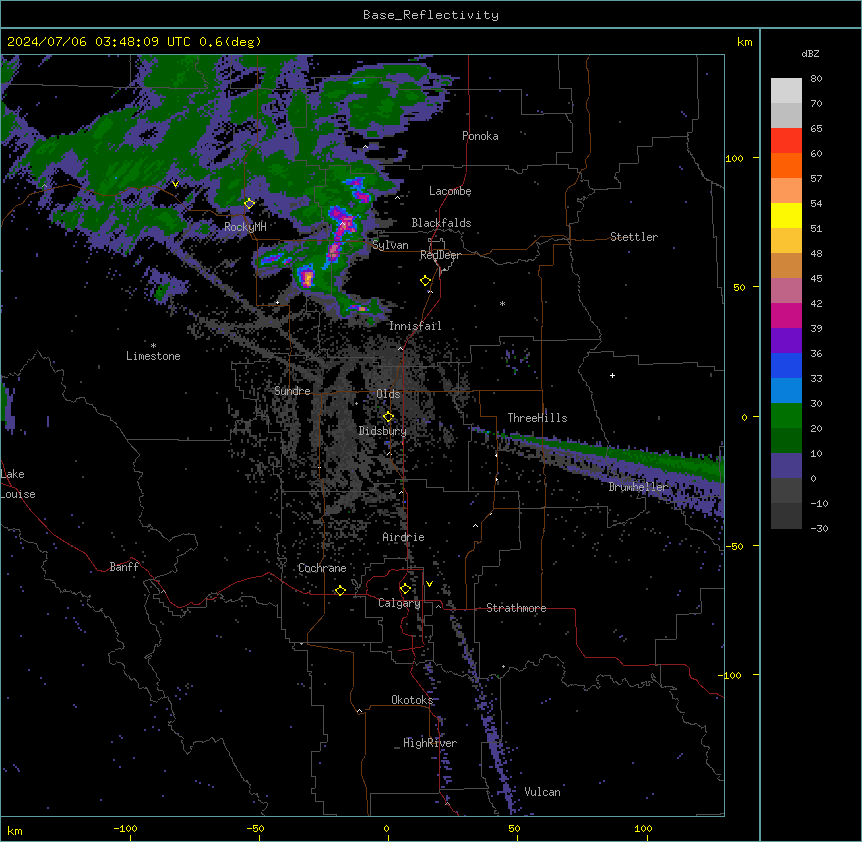Image resolution: width=862 pixels, height=842 pixels.
Task: Click the RedDeer city label
Action: click(440, 255)
